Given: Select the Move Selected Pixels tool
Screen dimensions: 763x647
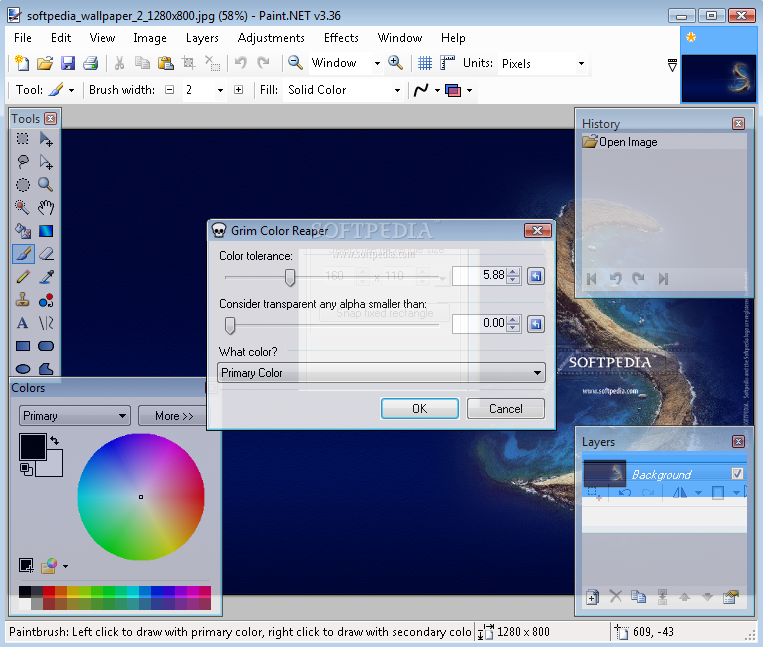Looking at the screenshot, I should [x=46, y=139].
